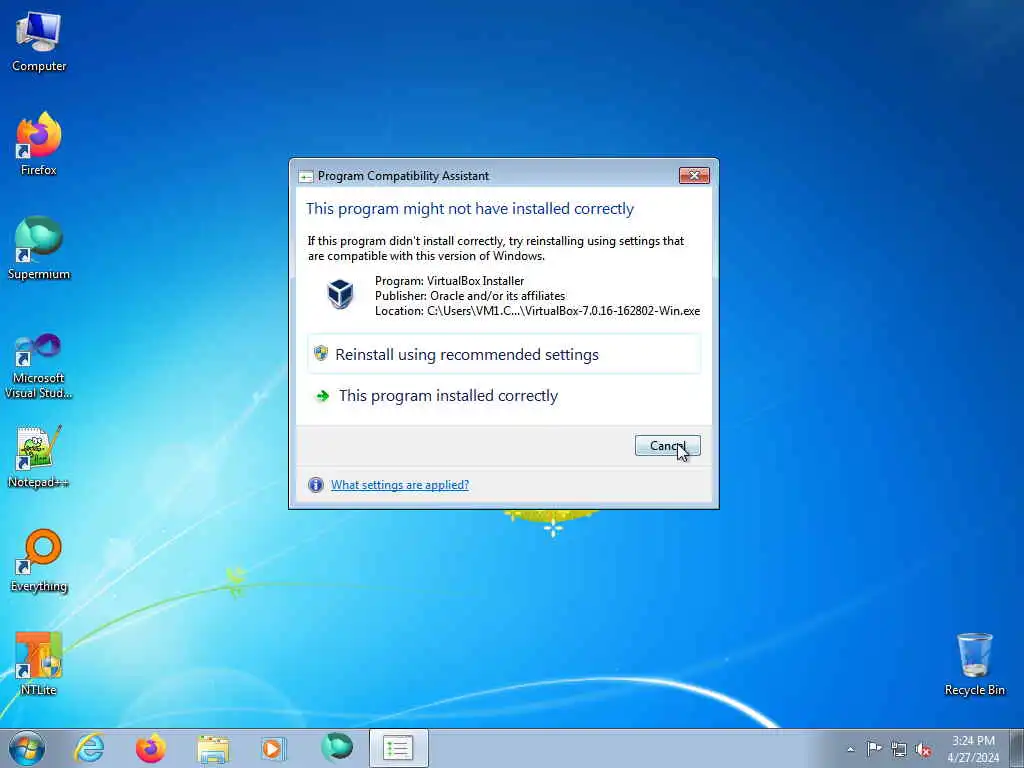Click the Cancel button
Viewport: 1024px width, 768px height.
(667, 445)
